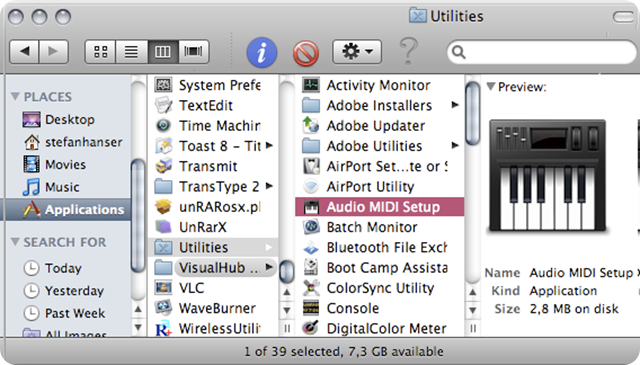Click the sidebar scrollbar down arrow
Screen dimensions: 640x365
(138, 327)
